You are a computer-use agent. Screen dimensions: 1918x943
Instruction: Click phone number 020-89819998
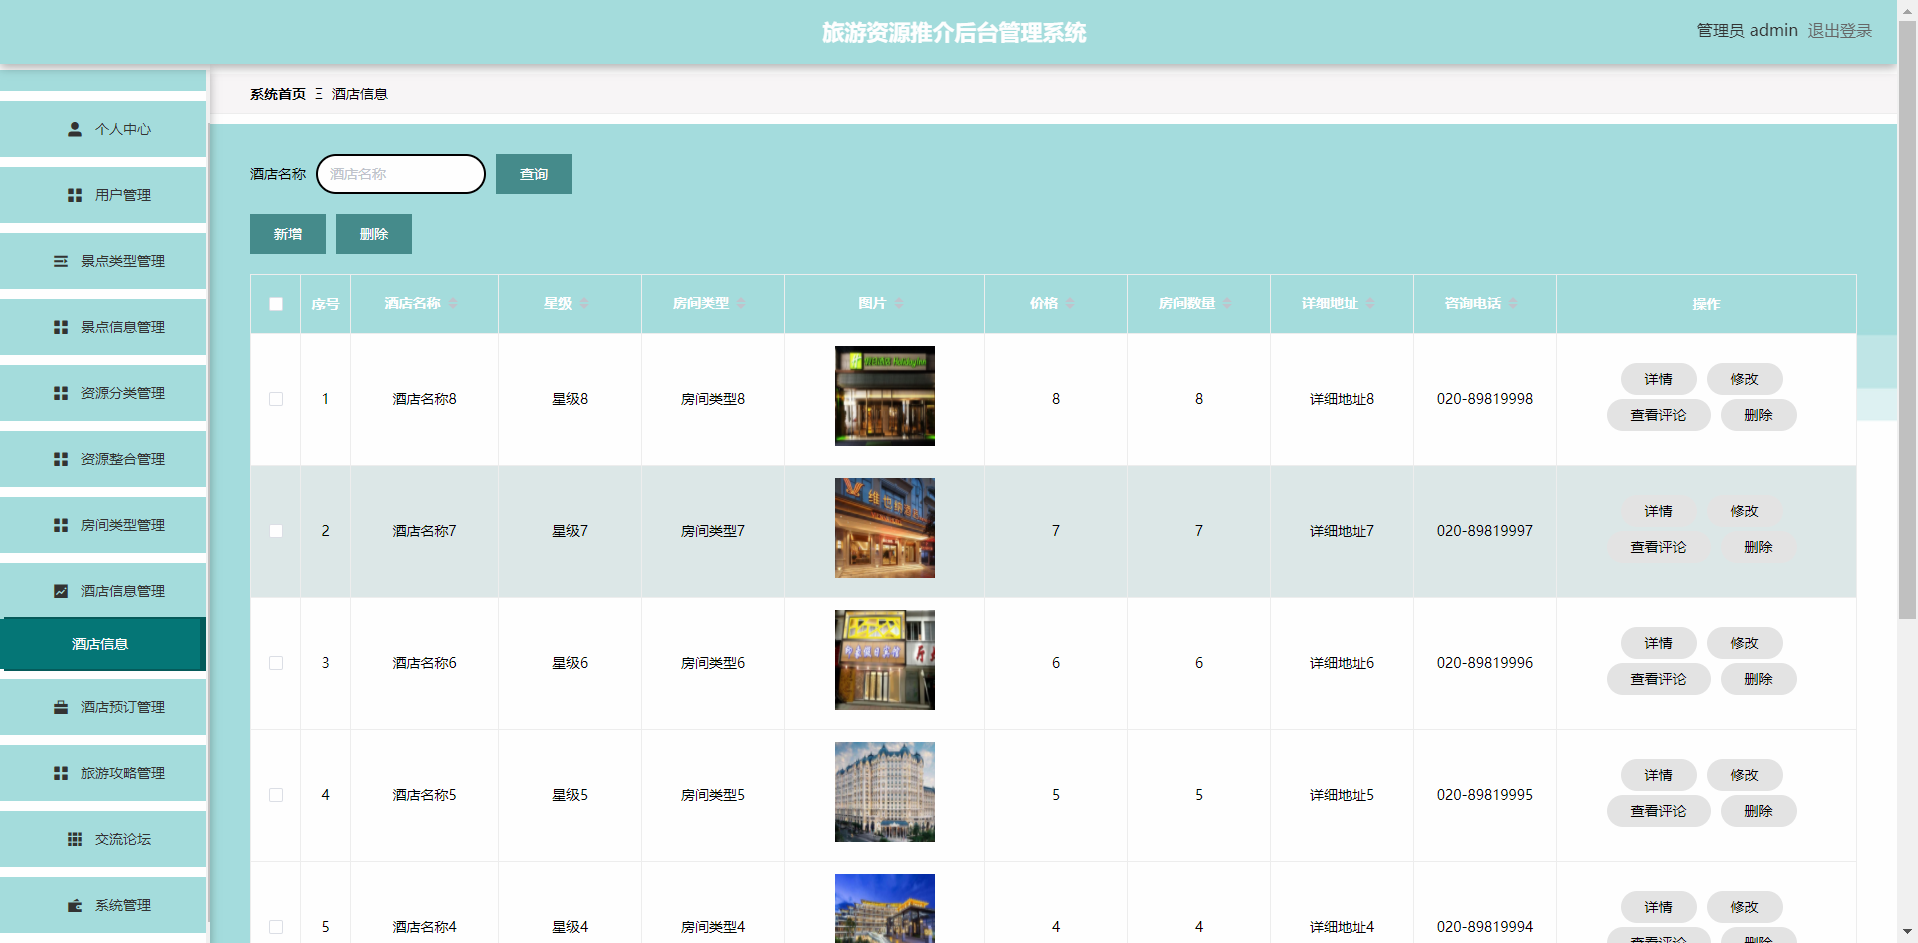coord(1485,399)
